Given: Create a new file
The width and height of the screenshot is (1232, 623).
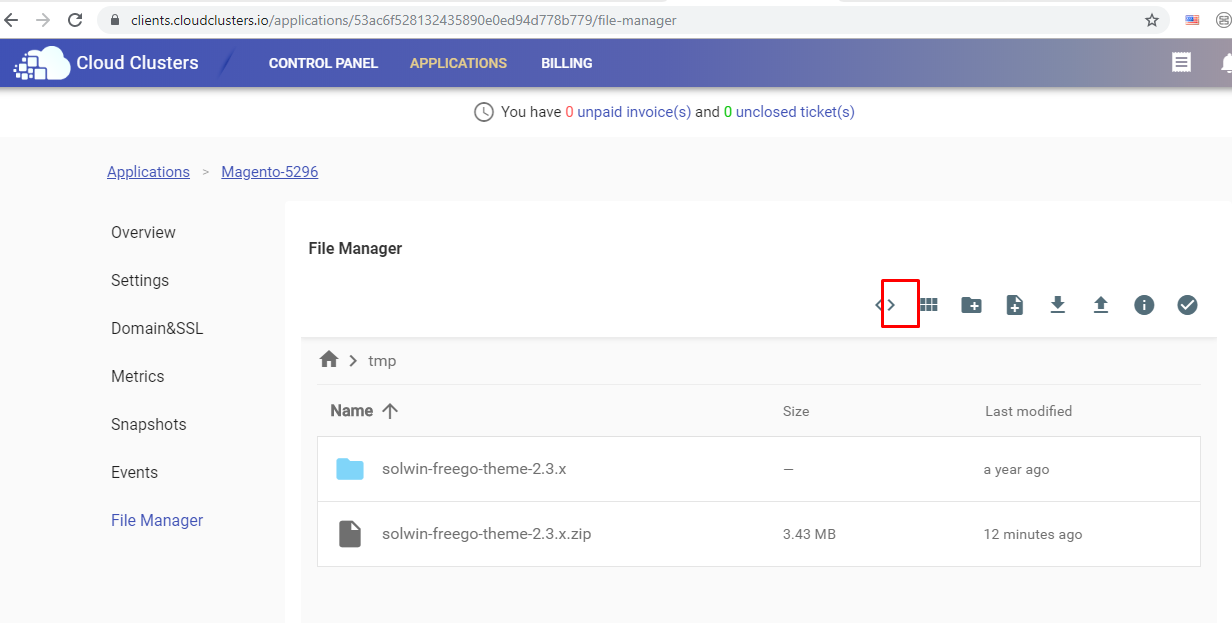Looking at the screenshot, I should pyautogui.click(x=1014, y=305).
